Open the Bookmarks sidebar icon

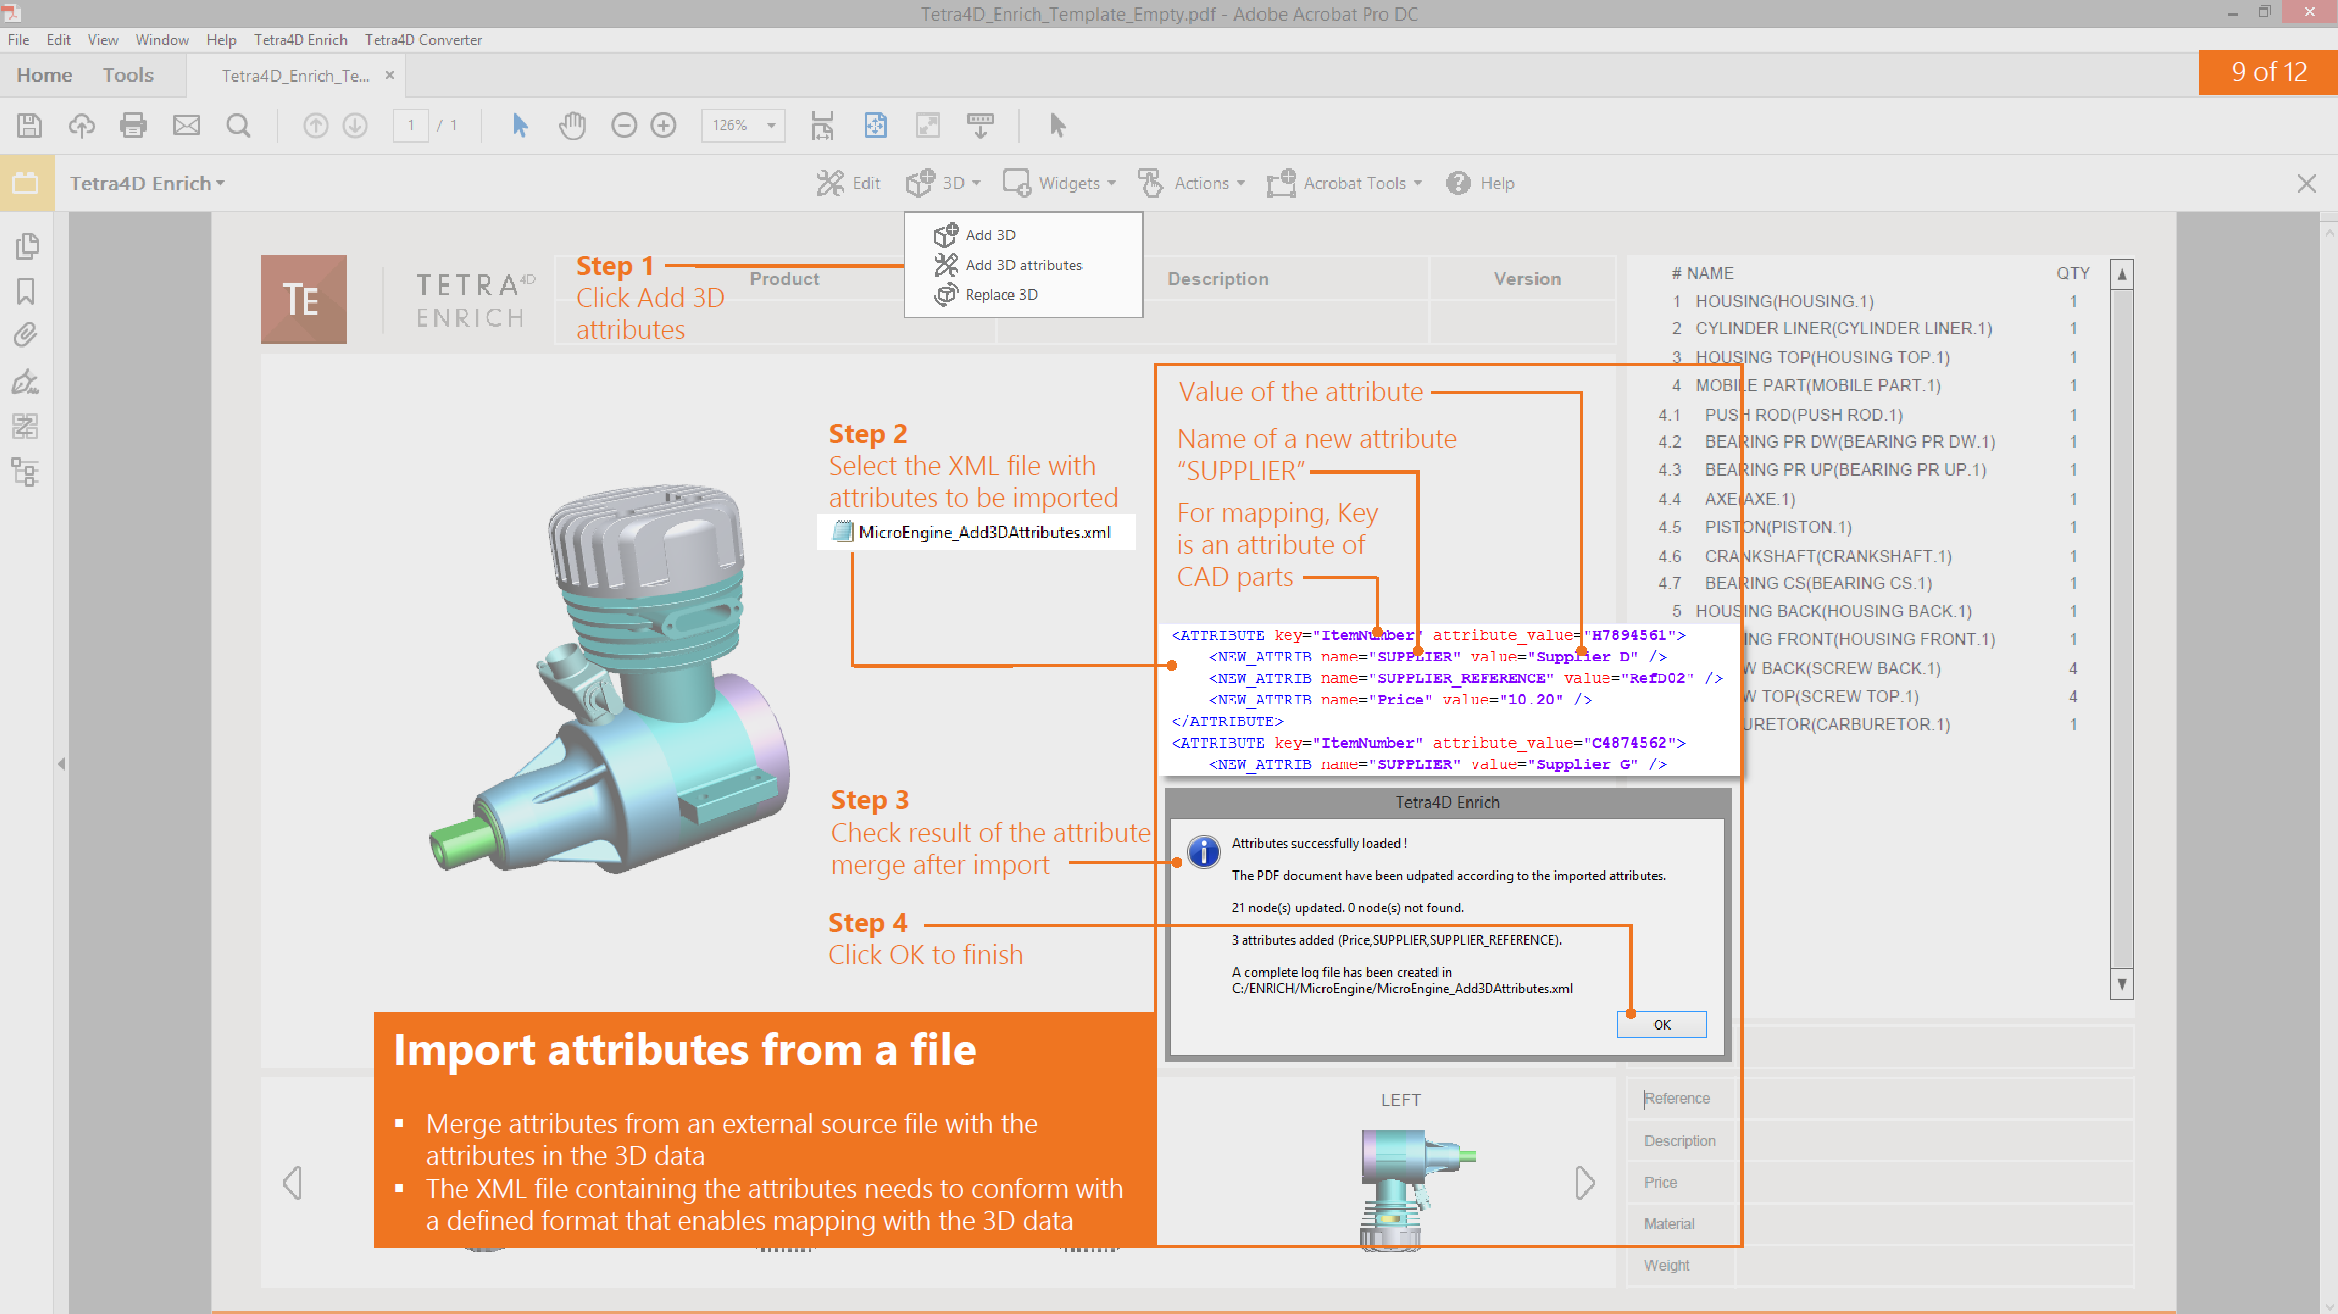point(26,291)
